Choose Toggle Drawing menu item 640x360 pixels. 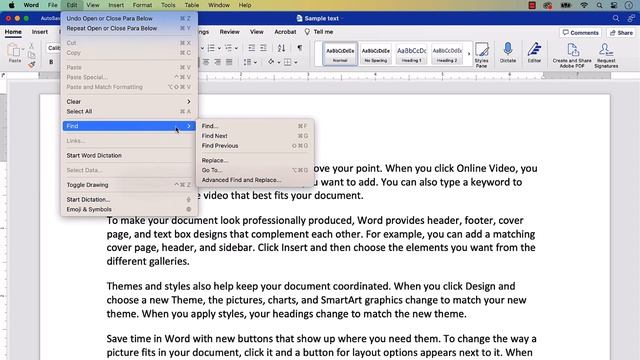pyautogui.click(x=129, y=184)
